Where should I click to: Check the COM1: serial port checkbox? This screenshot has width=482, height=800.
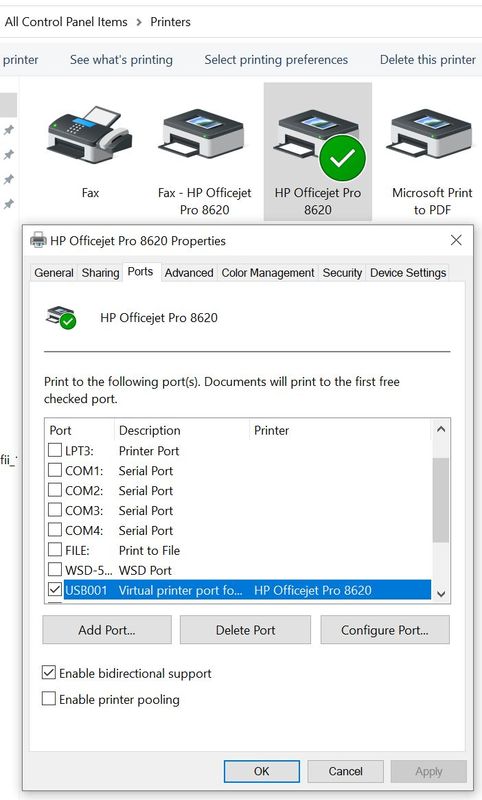(x=55, y=470)
